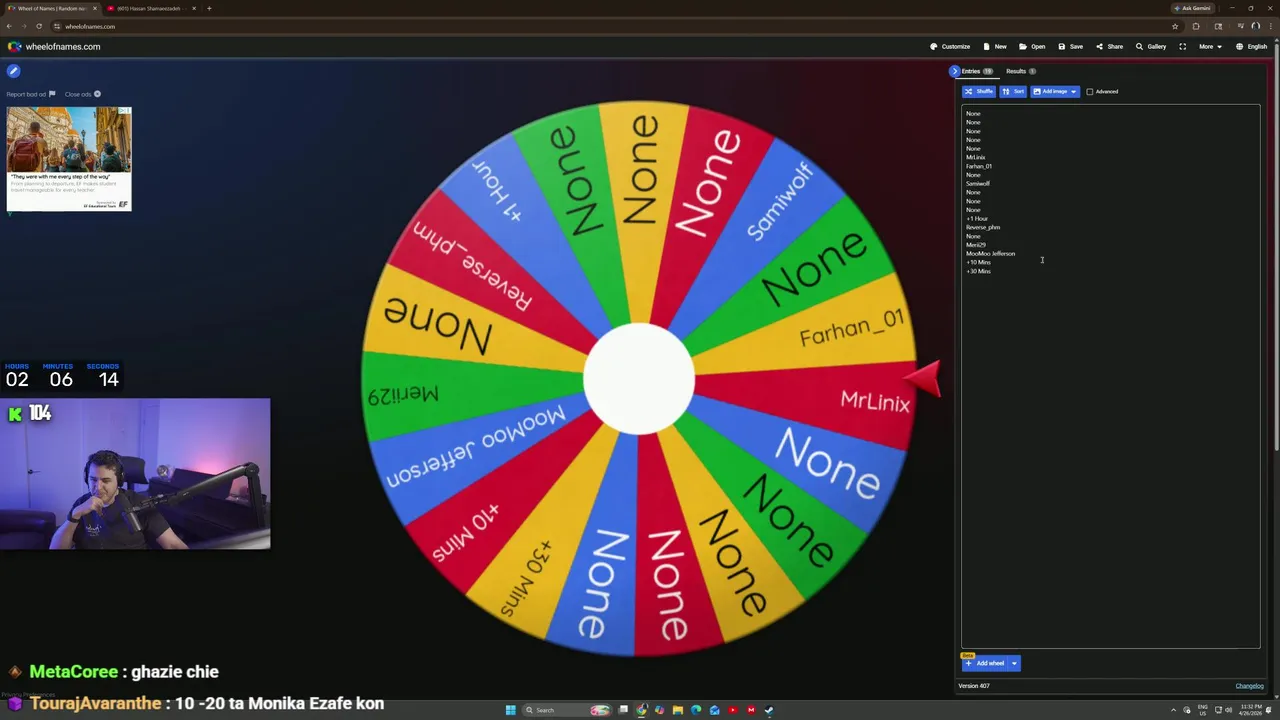The image size is (1280, 720).
Task: Open the Add image dropdown arrow
Action: pos(1074,91)
